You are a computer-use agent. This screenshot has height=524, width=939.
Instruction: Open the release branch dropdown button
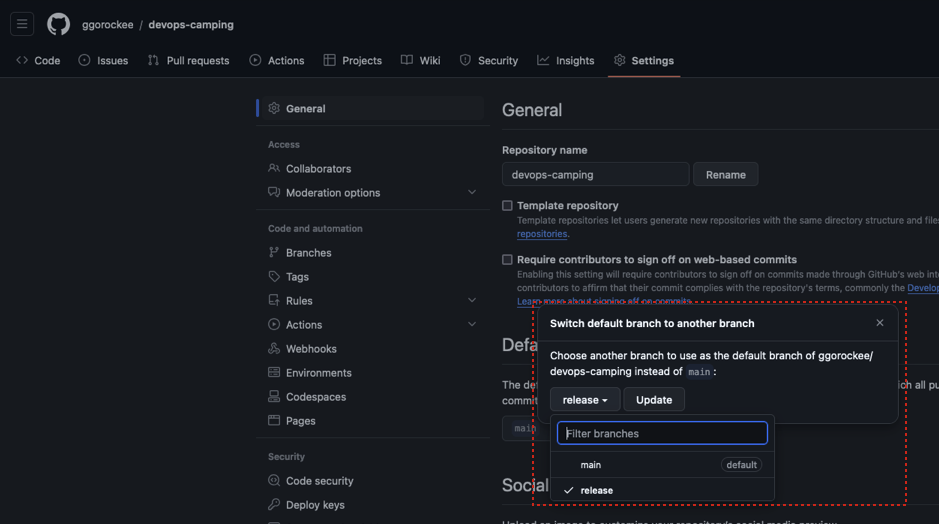(x=585, y=399)
